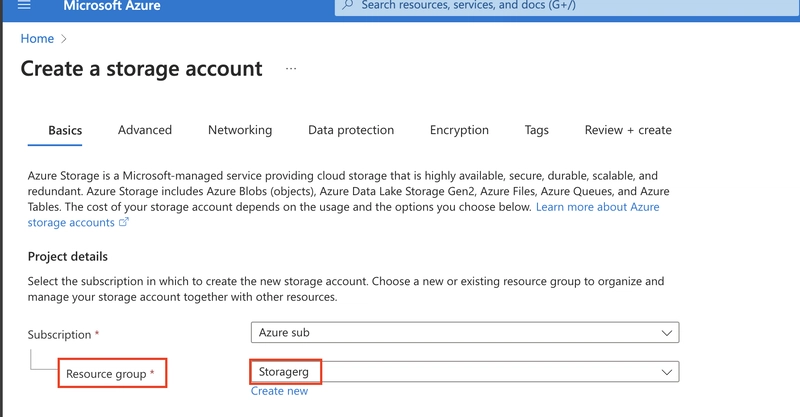Click the breadcrumb chevron after Home
The image size is (800, 417).
(64, 39)
